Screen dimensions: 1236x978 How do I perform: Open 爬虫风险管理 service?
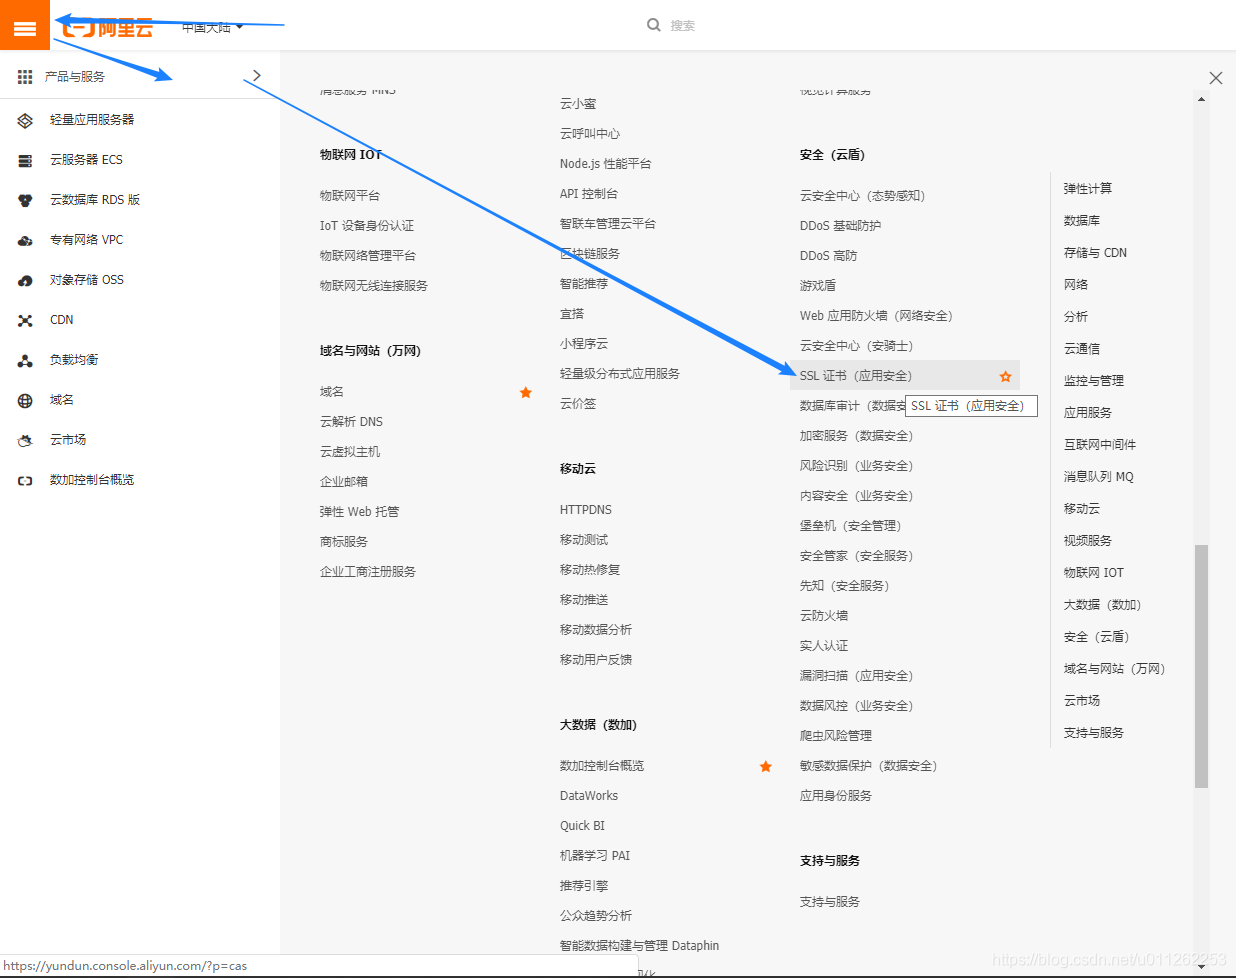coord(836,736)
